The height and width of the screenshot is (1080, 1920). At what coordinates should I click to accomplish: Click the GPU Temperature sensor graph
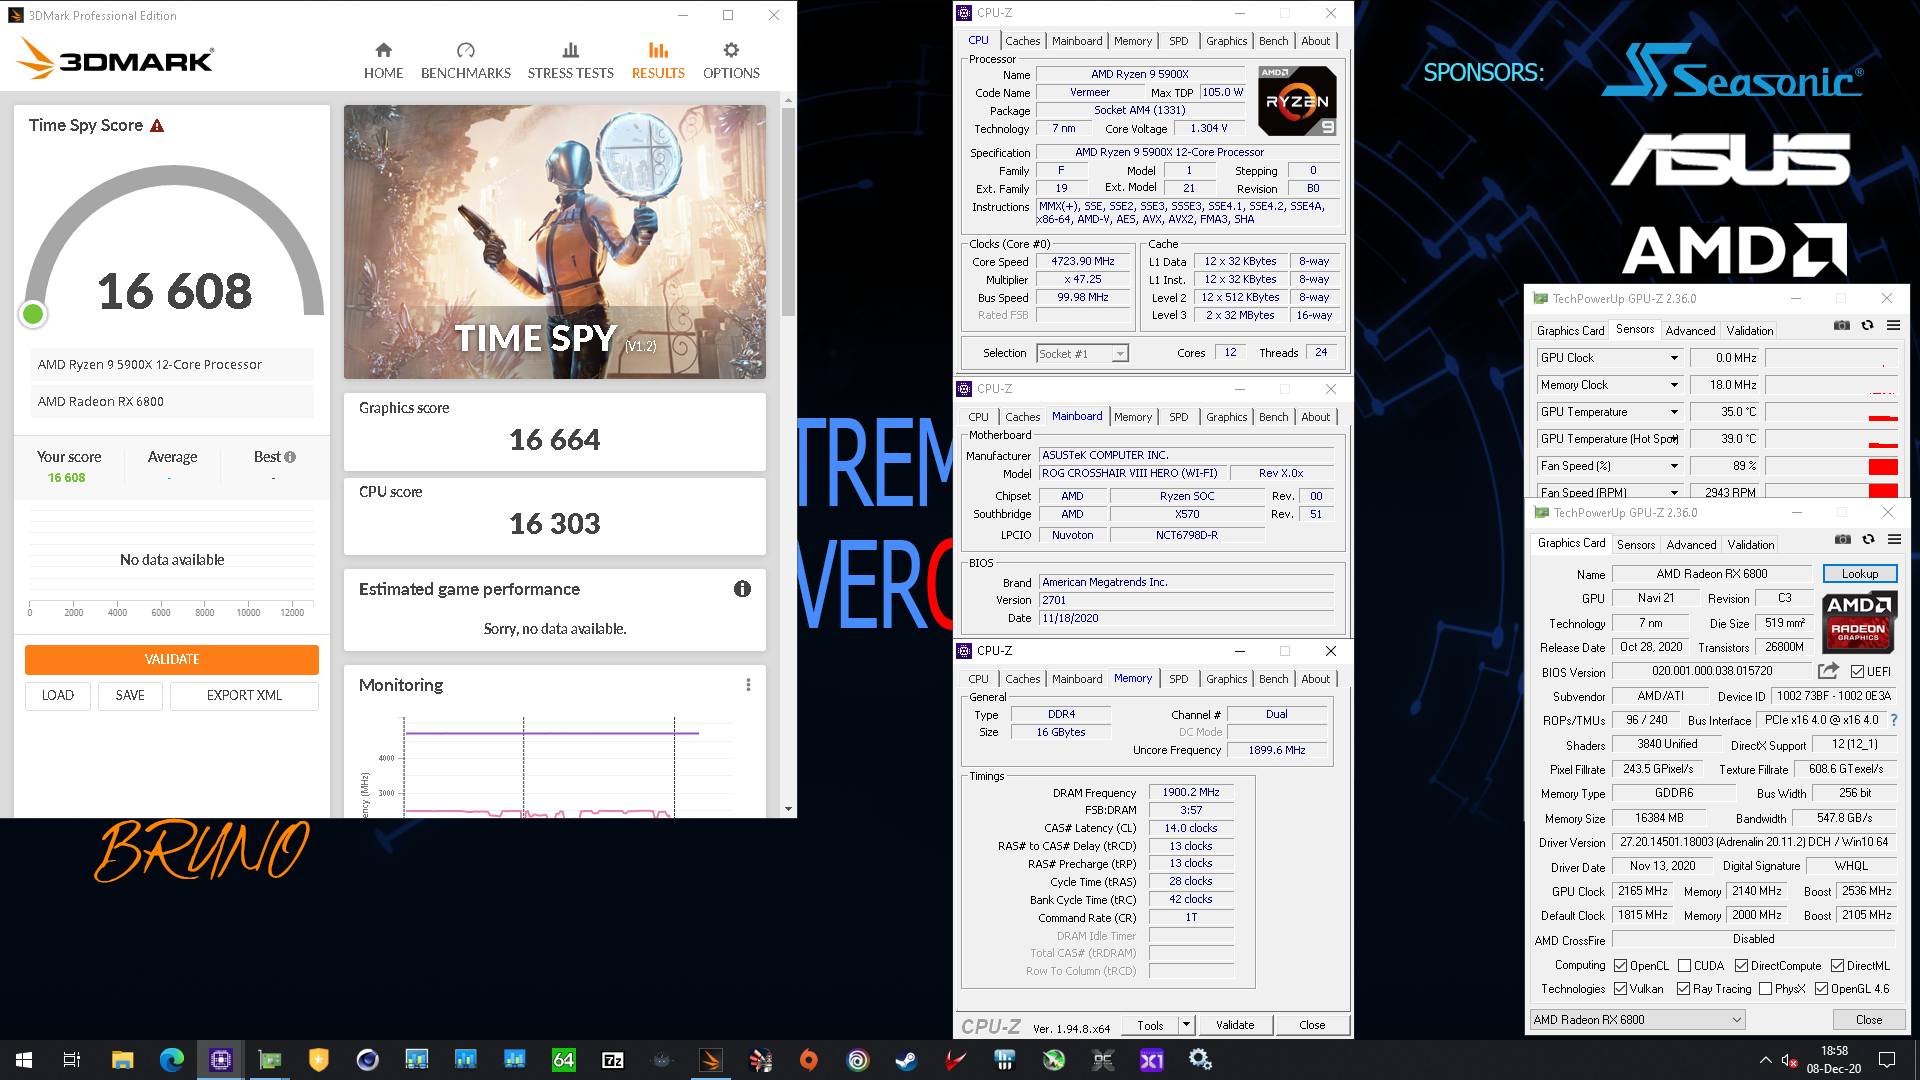tap(1832, 412)
